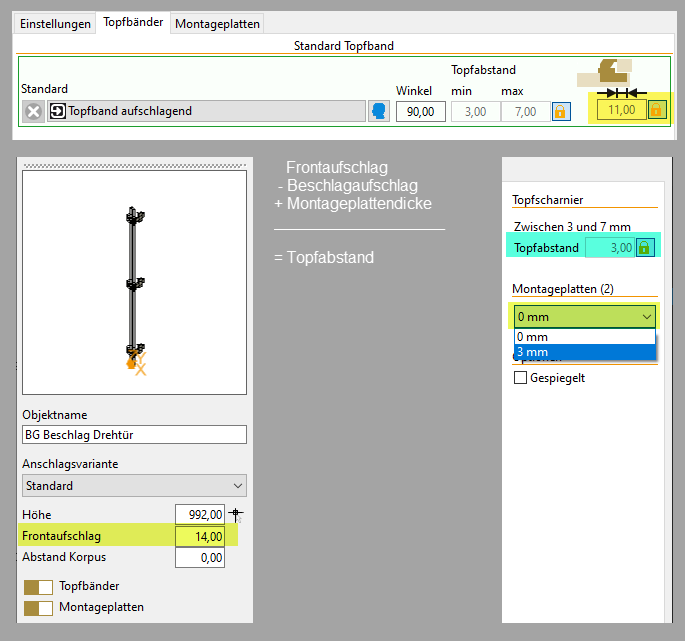Select 3 mm from the Montageplatten list
The height and width of the screenshot is (641, 685).
tap(584, 352)
